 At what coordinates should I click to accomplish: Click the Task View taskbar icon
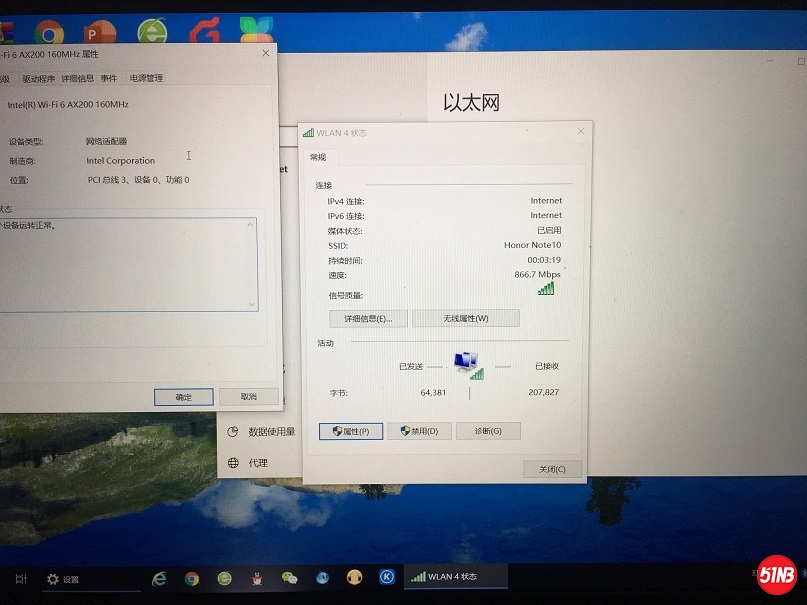coord(20,579)
